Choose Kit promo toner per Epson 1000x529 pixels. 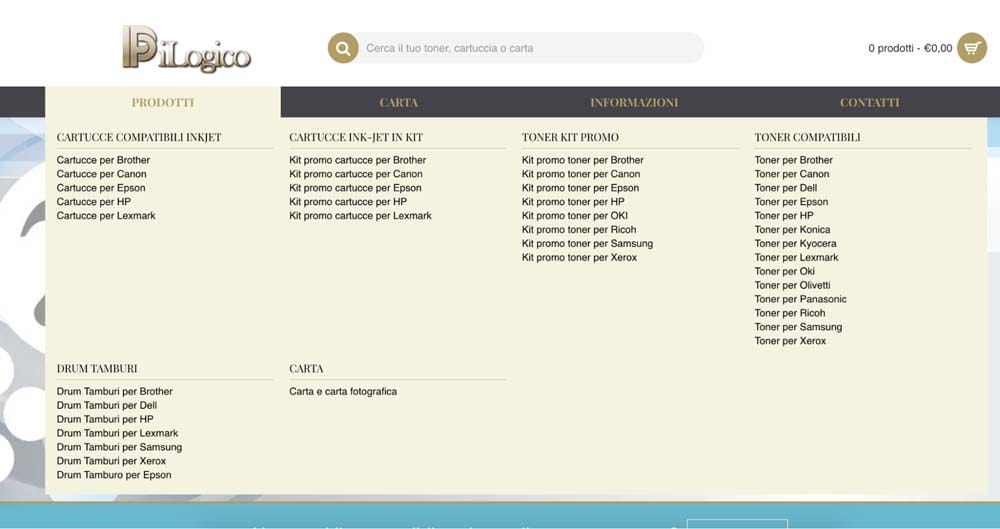tap(580, 188)
